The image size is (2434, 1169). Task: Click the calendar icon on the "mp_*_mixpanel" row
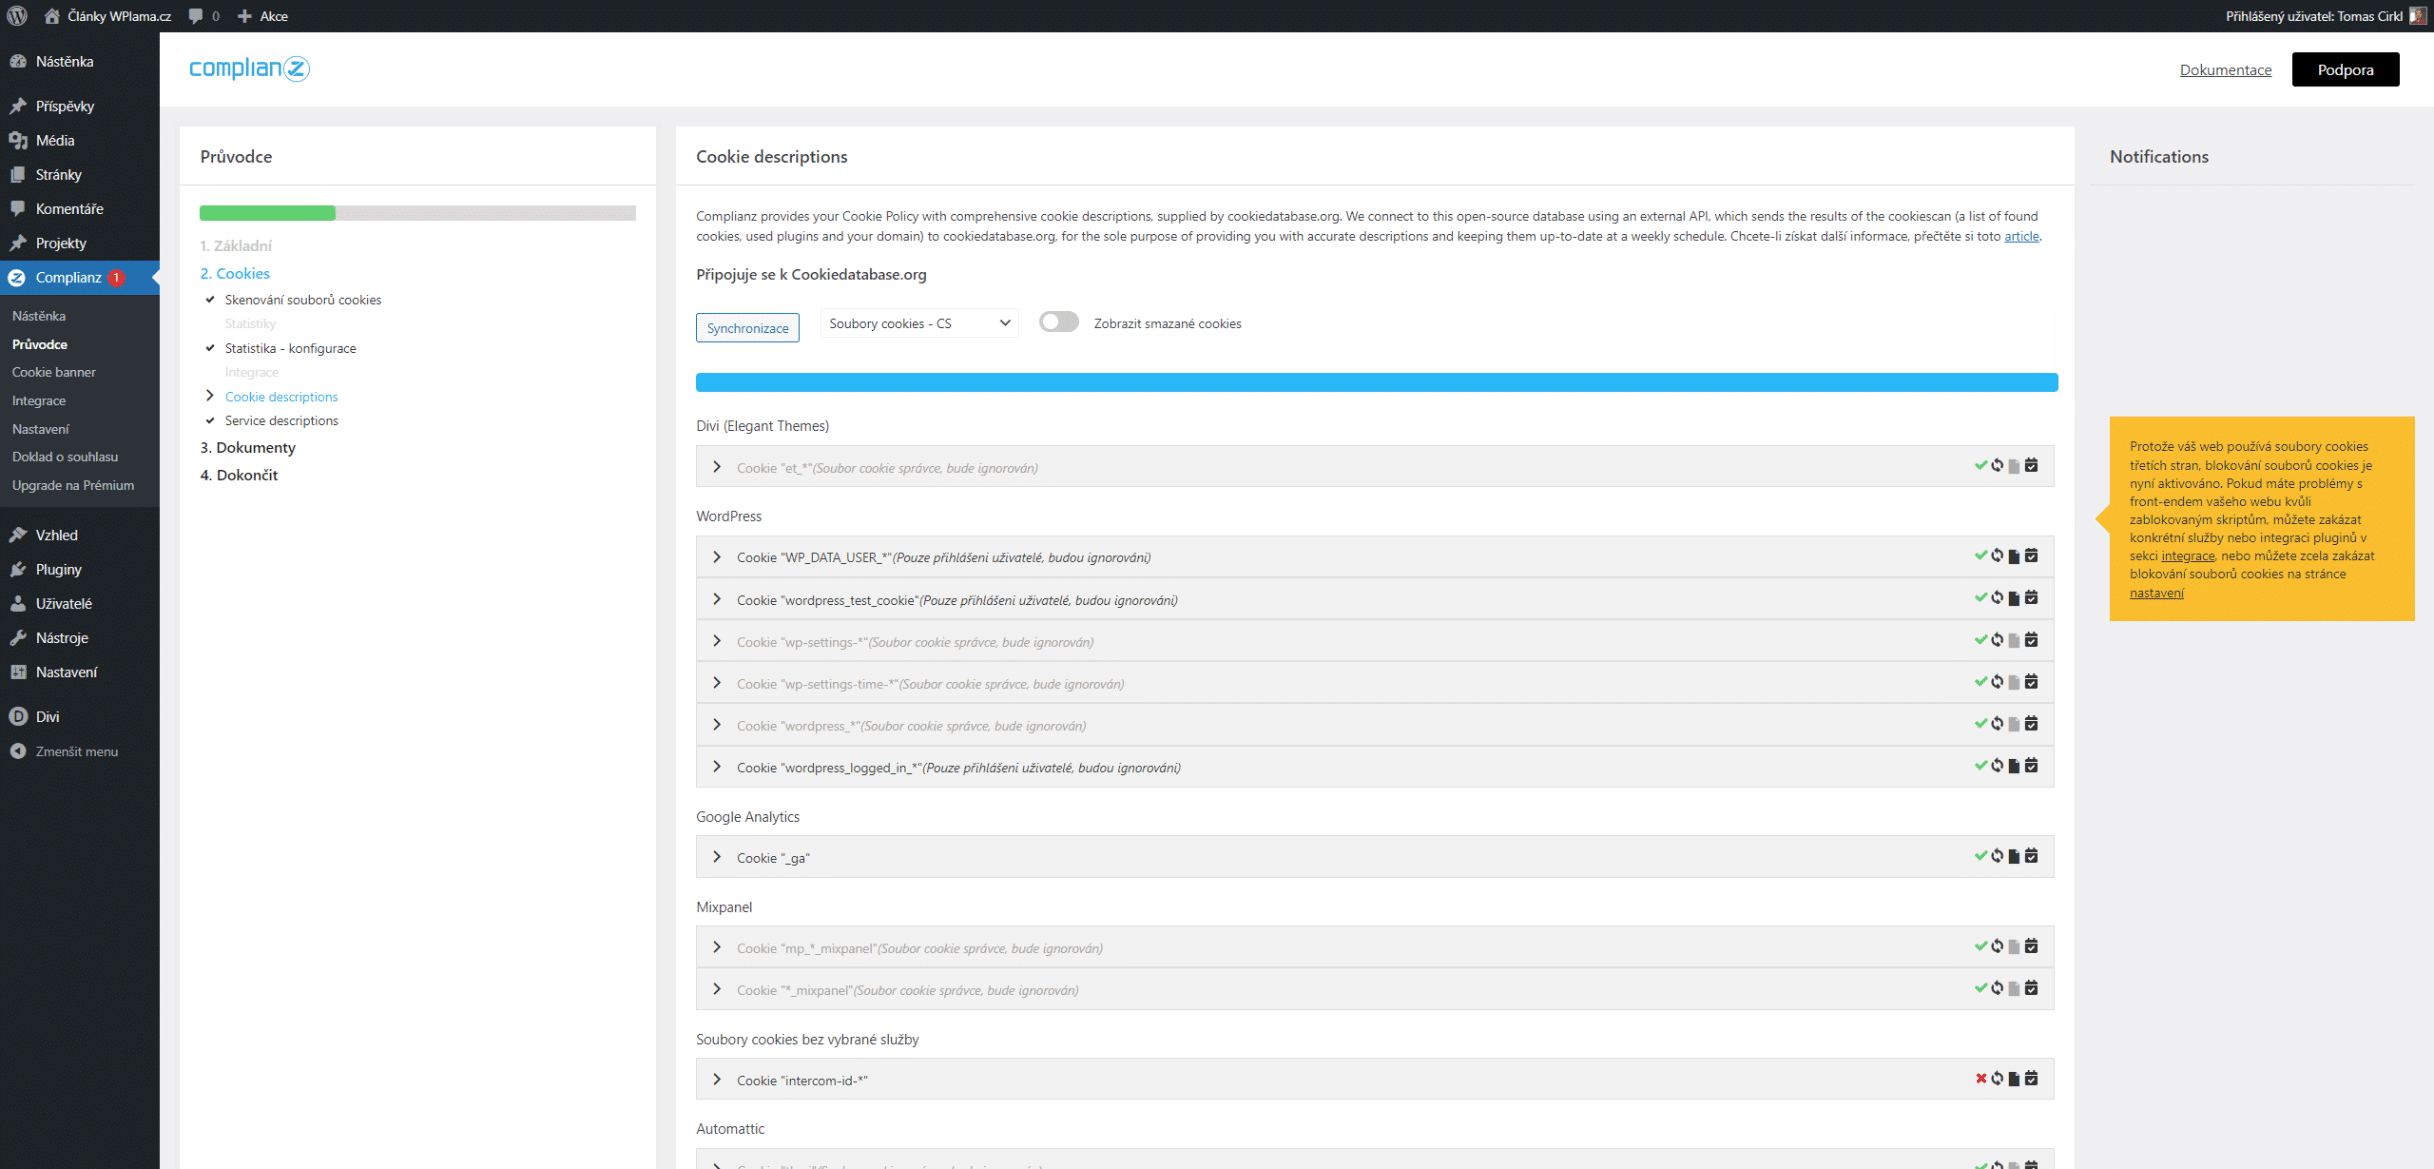pyautogui.click(x=2031, y=946)
